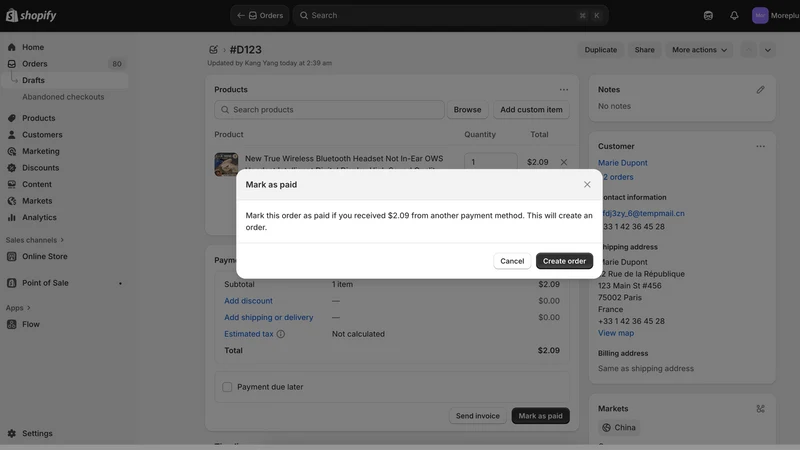
Task: Open Marie Dupont customer link
Action: tap(622, 163)
